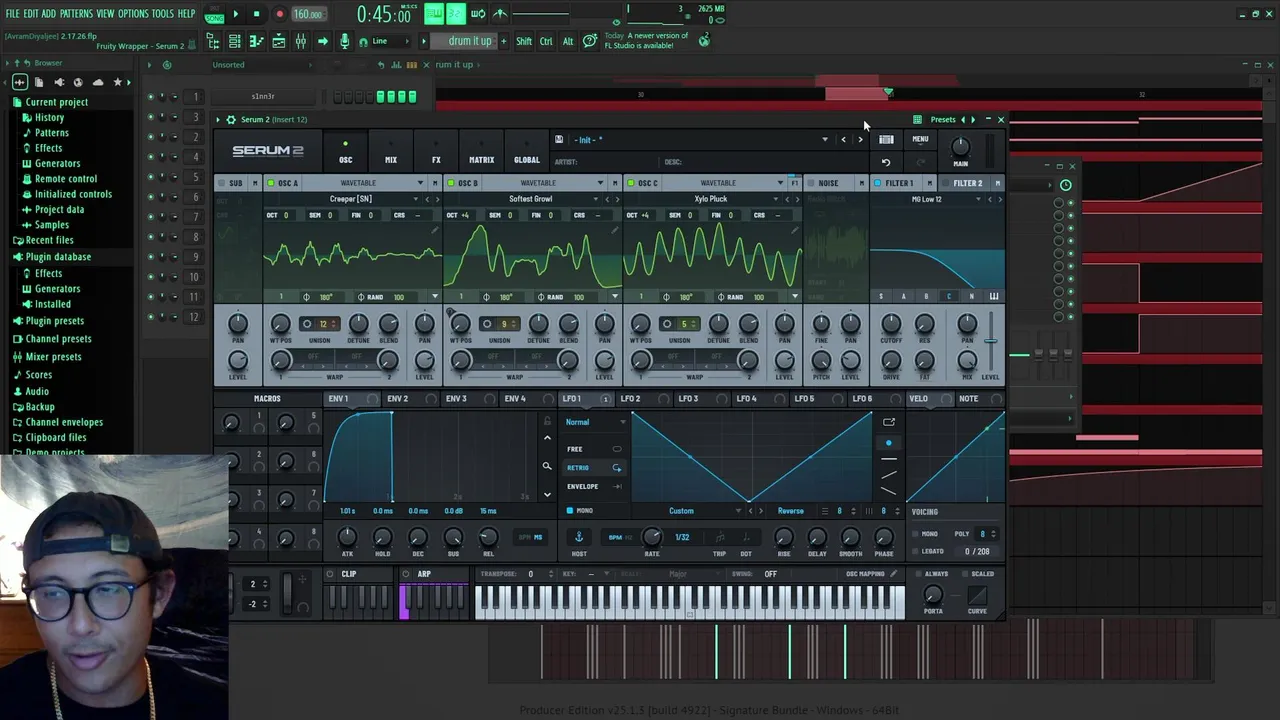The image size is (1280, 720).
Task: Click the microphone recording icon
Action: click(345, 41)
